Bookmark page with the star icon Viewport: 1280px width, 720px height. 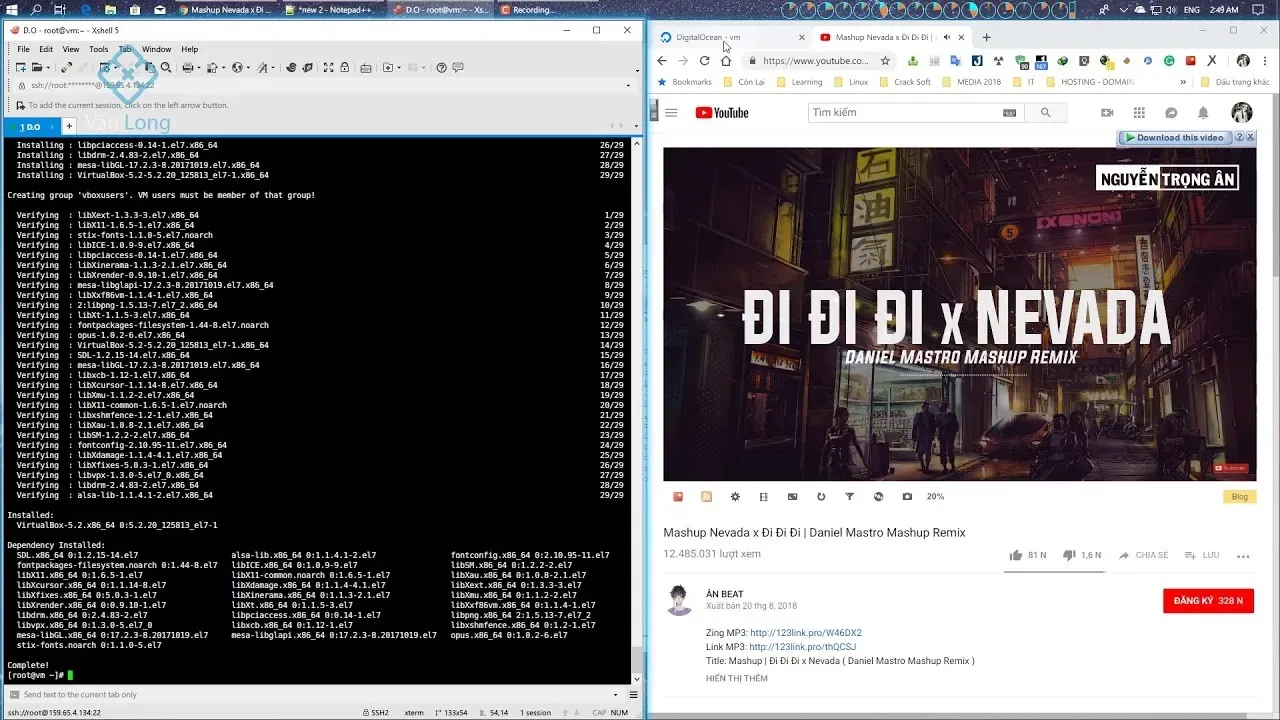885,61
